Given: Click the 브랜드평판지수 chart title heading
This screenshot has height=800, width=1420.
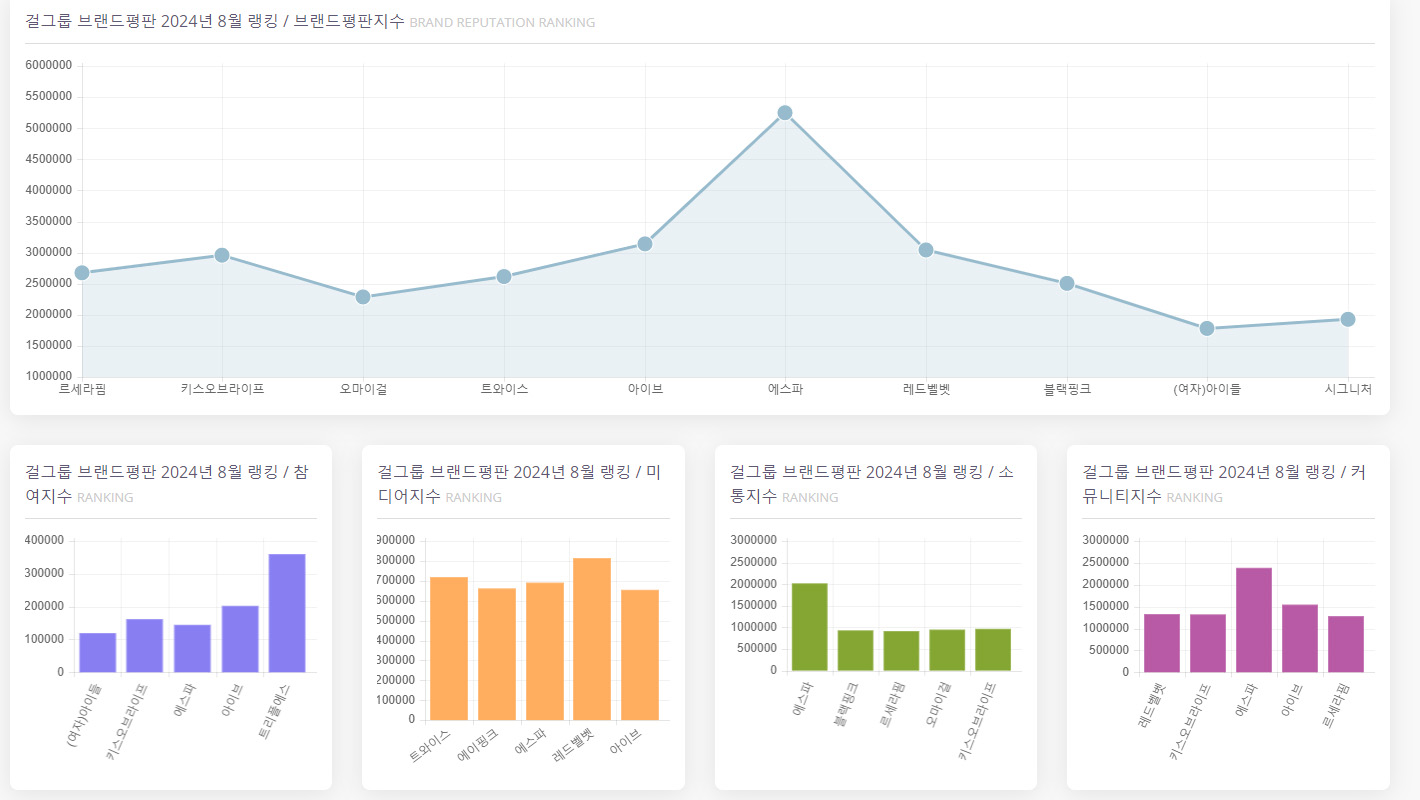Looking at the screenshot, I should [x=215, y=21].
